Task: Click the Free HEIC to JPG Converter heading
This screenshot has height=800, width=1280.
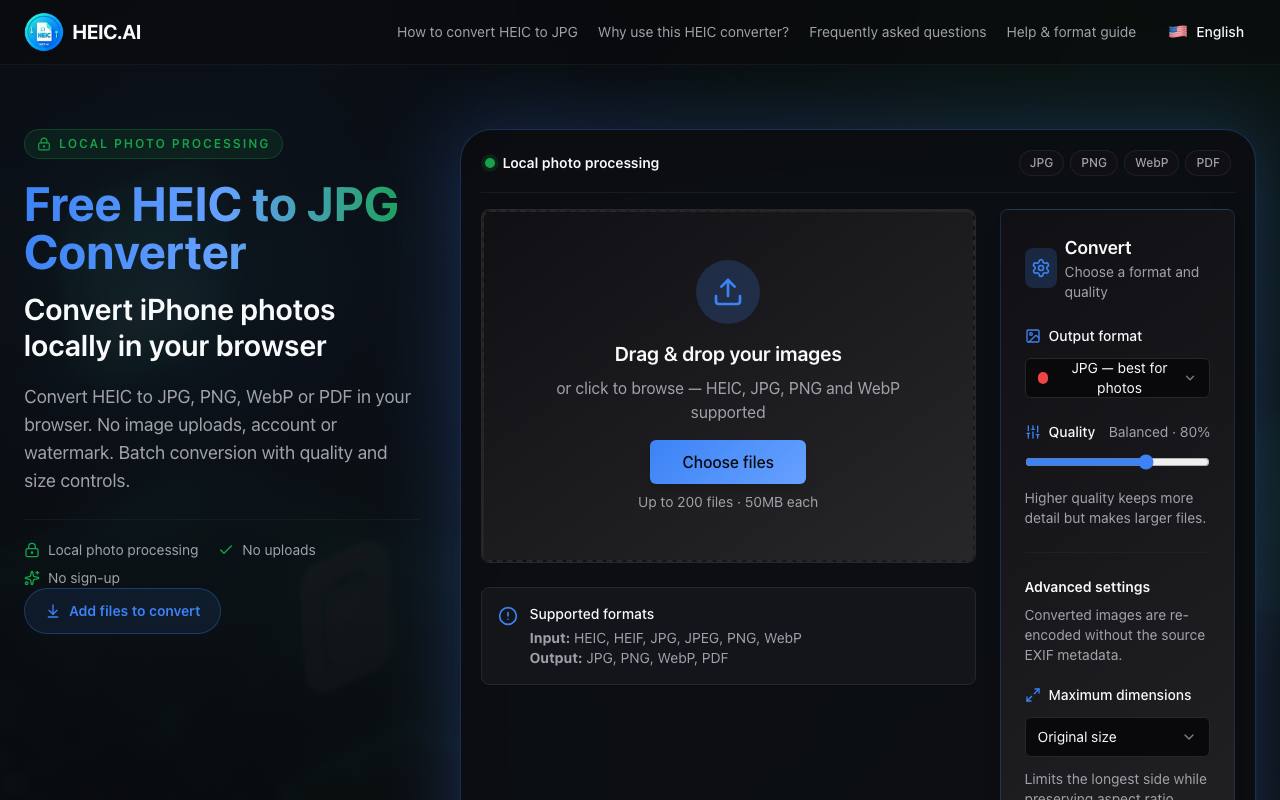Action: pyautogui.click(x=211, y=228)
